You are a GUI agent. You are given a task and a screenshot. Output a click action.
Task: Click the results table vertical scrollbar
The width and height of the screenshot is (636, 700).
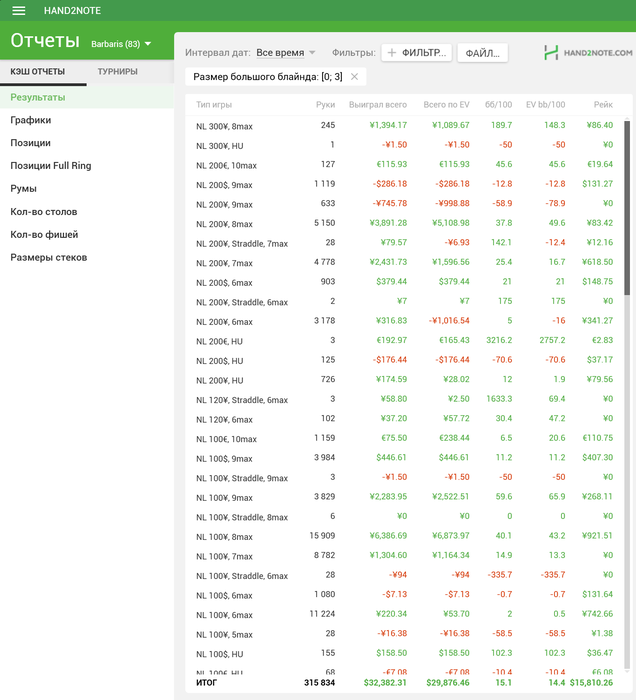point(627,208)
